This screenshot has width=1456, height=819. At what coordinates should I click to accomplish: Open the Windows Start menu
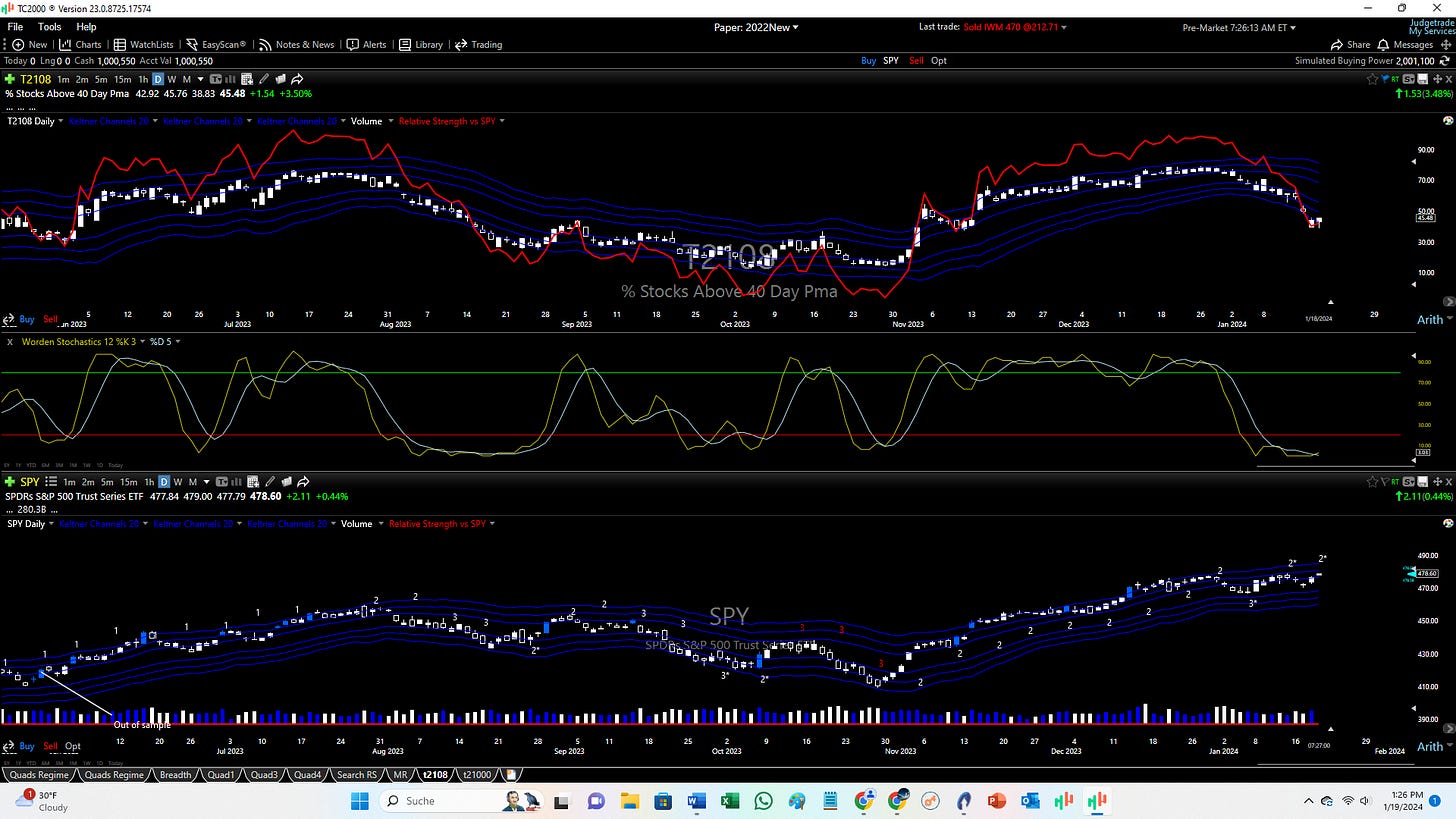click(360, 801)
